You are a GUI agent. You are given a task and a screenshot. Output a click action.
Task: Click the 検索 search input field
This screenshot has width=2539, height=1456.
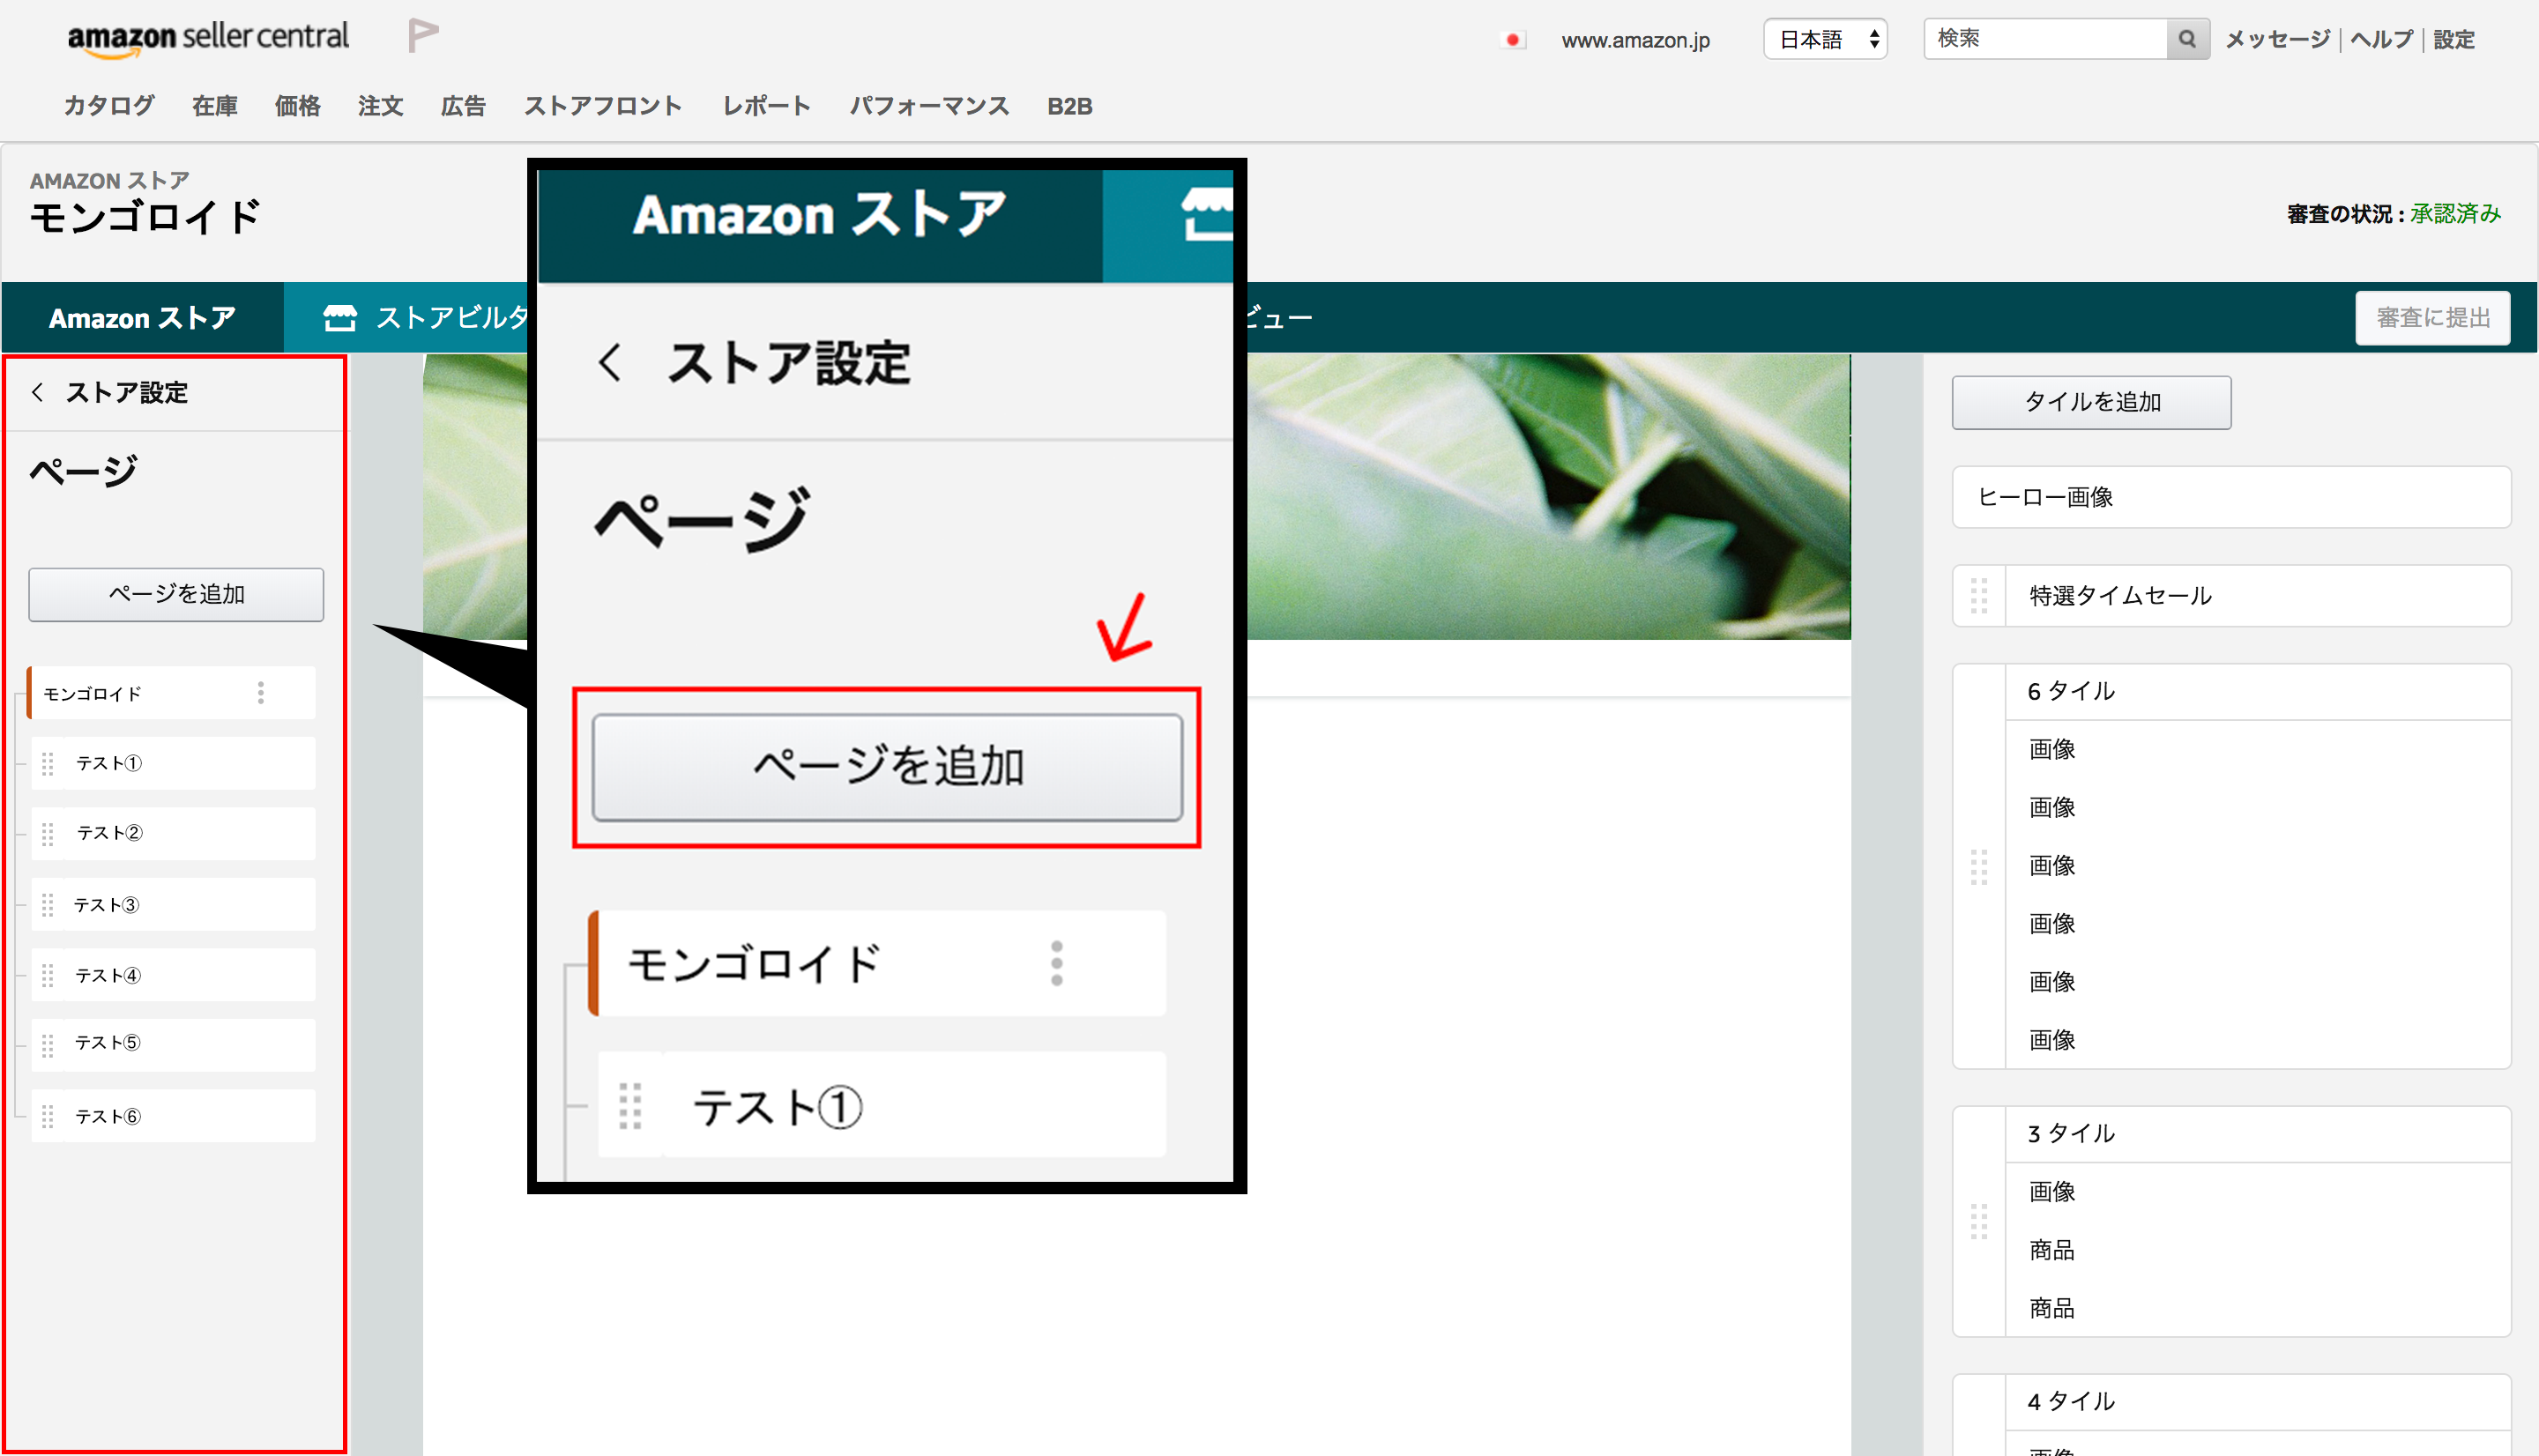point(2045,39)
